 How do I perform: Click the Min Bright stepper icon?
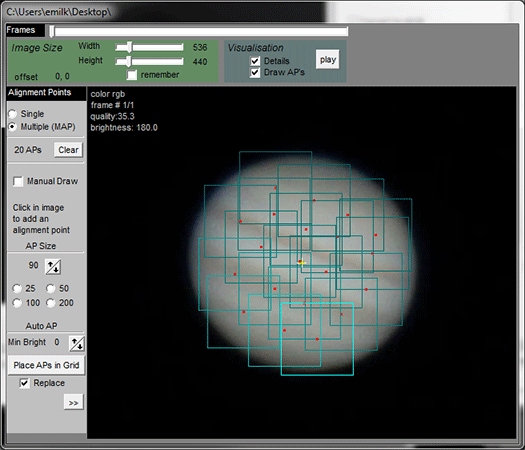(x=77, y=344)
